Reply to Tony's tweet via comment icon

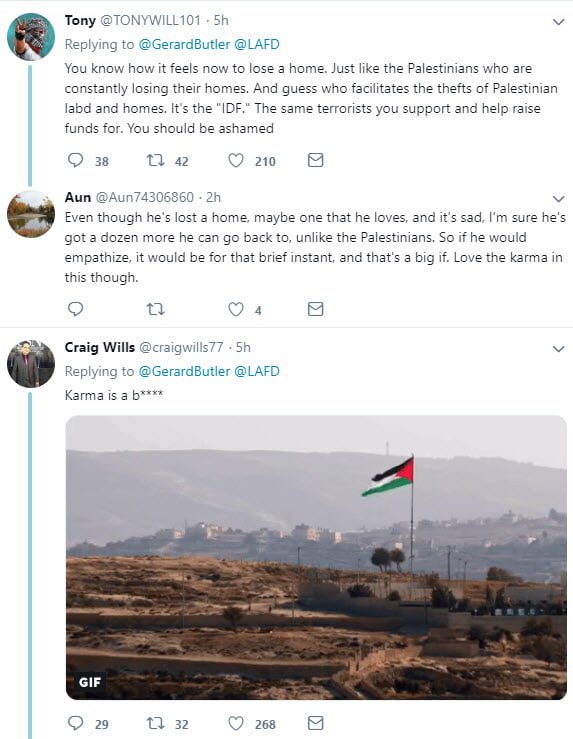pyautogui.click(x=75, y=161)
